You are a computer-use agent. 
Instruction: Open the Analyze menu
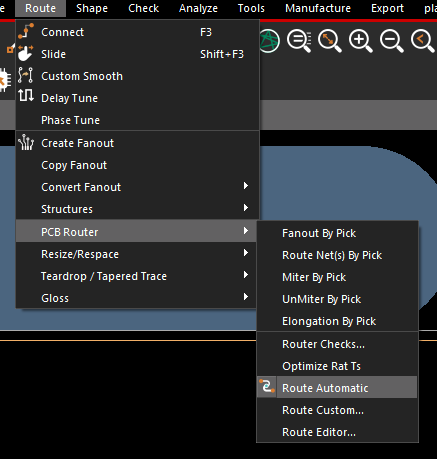pyautogui.click(x=198, y=8)
